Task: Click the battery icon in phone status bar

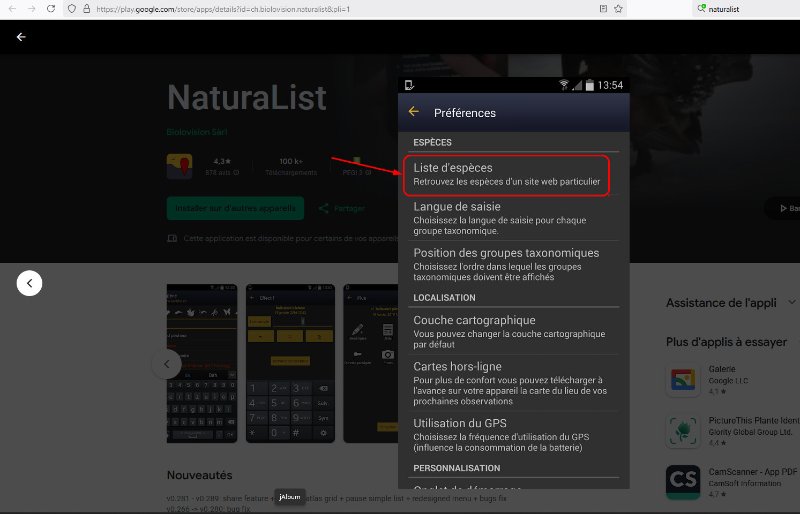Action: click(589, 85)
